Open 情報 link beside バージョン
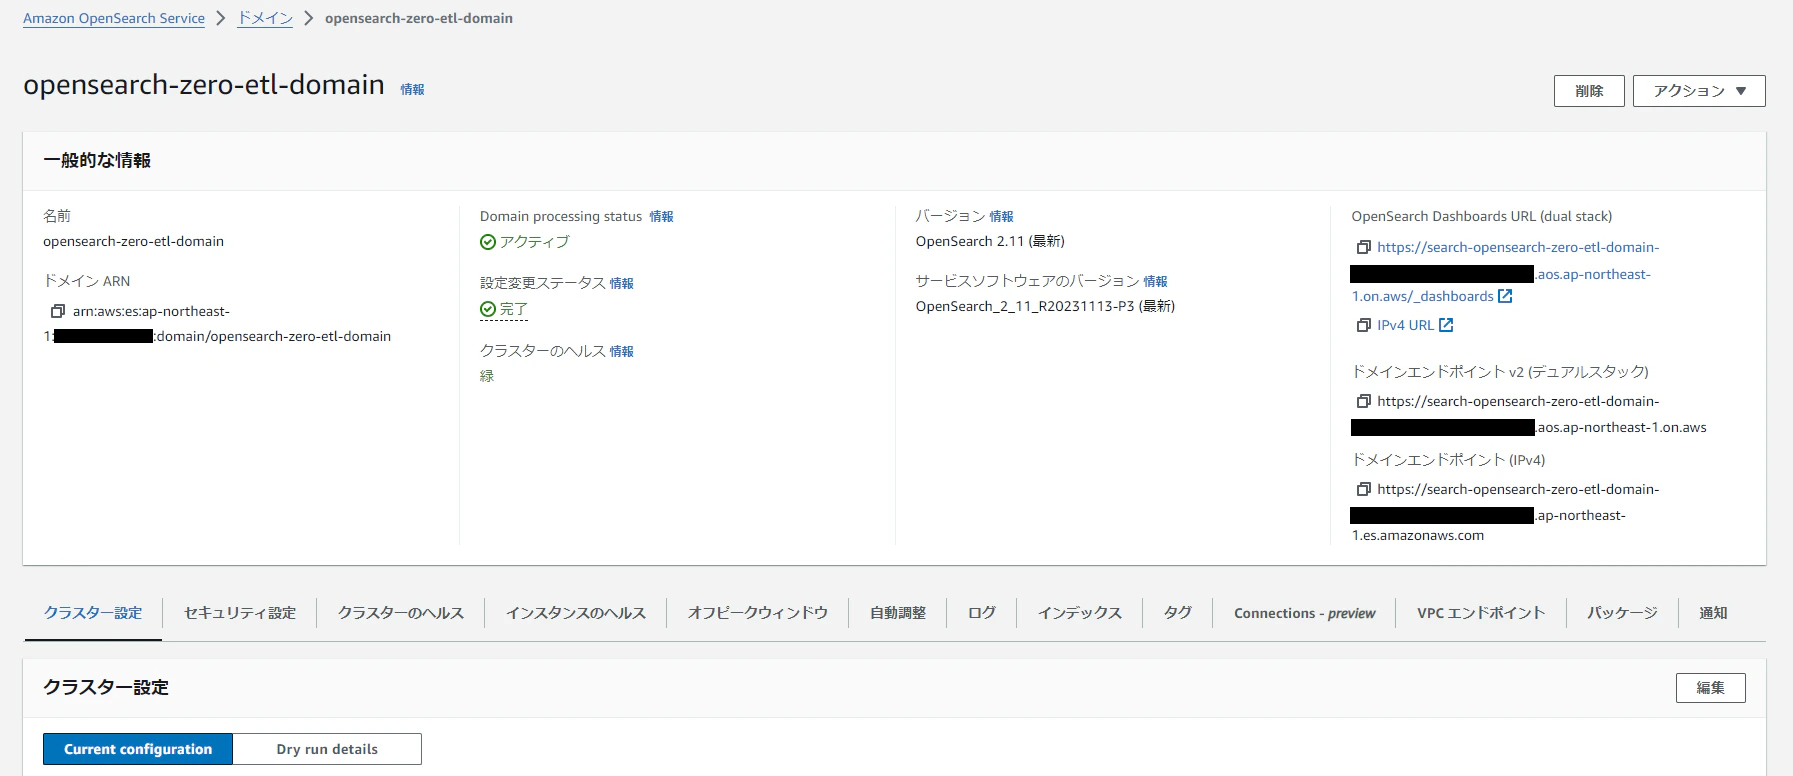 coord(1001,216)
